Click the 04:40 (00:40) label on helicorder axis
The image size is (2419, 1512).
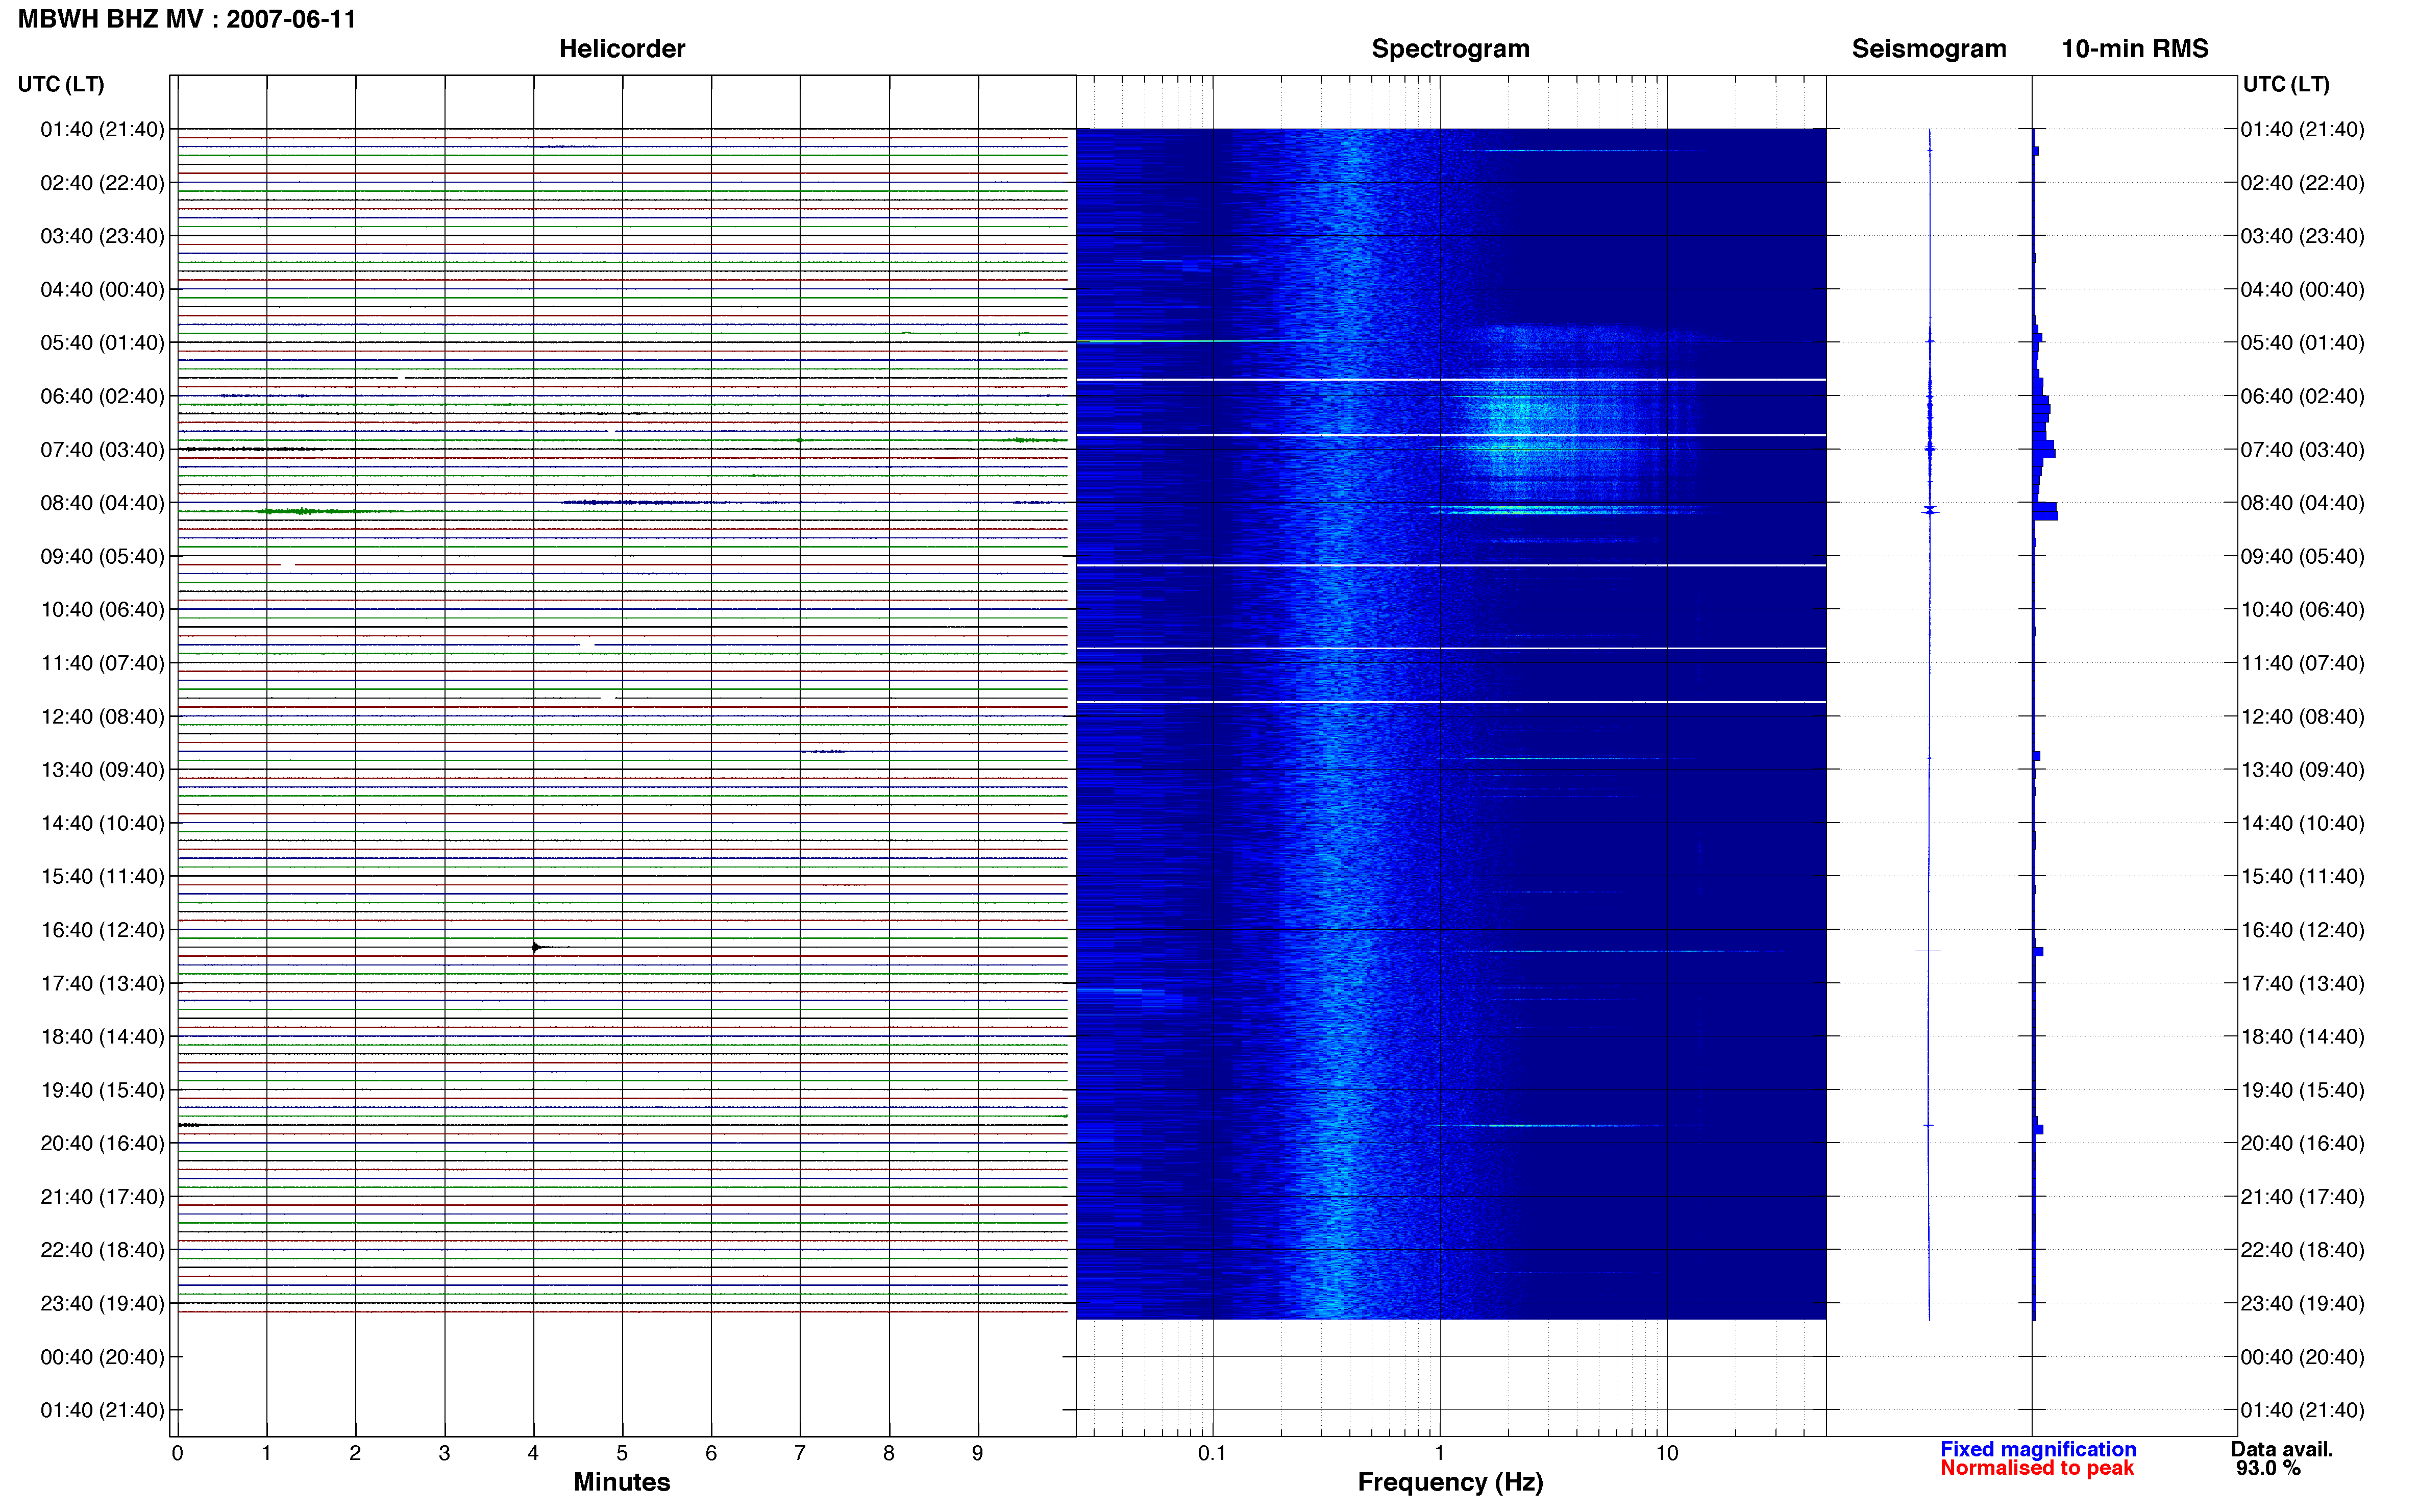pyautogui.click(x=102, y=289)
